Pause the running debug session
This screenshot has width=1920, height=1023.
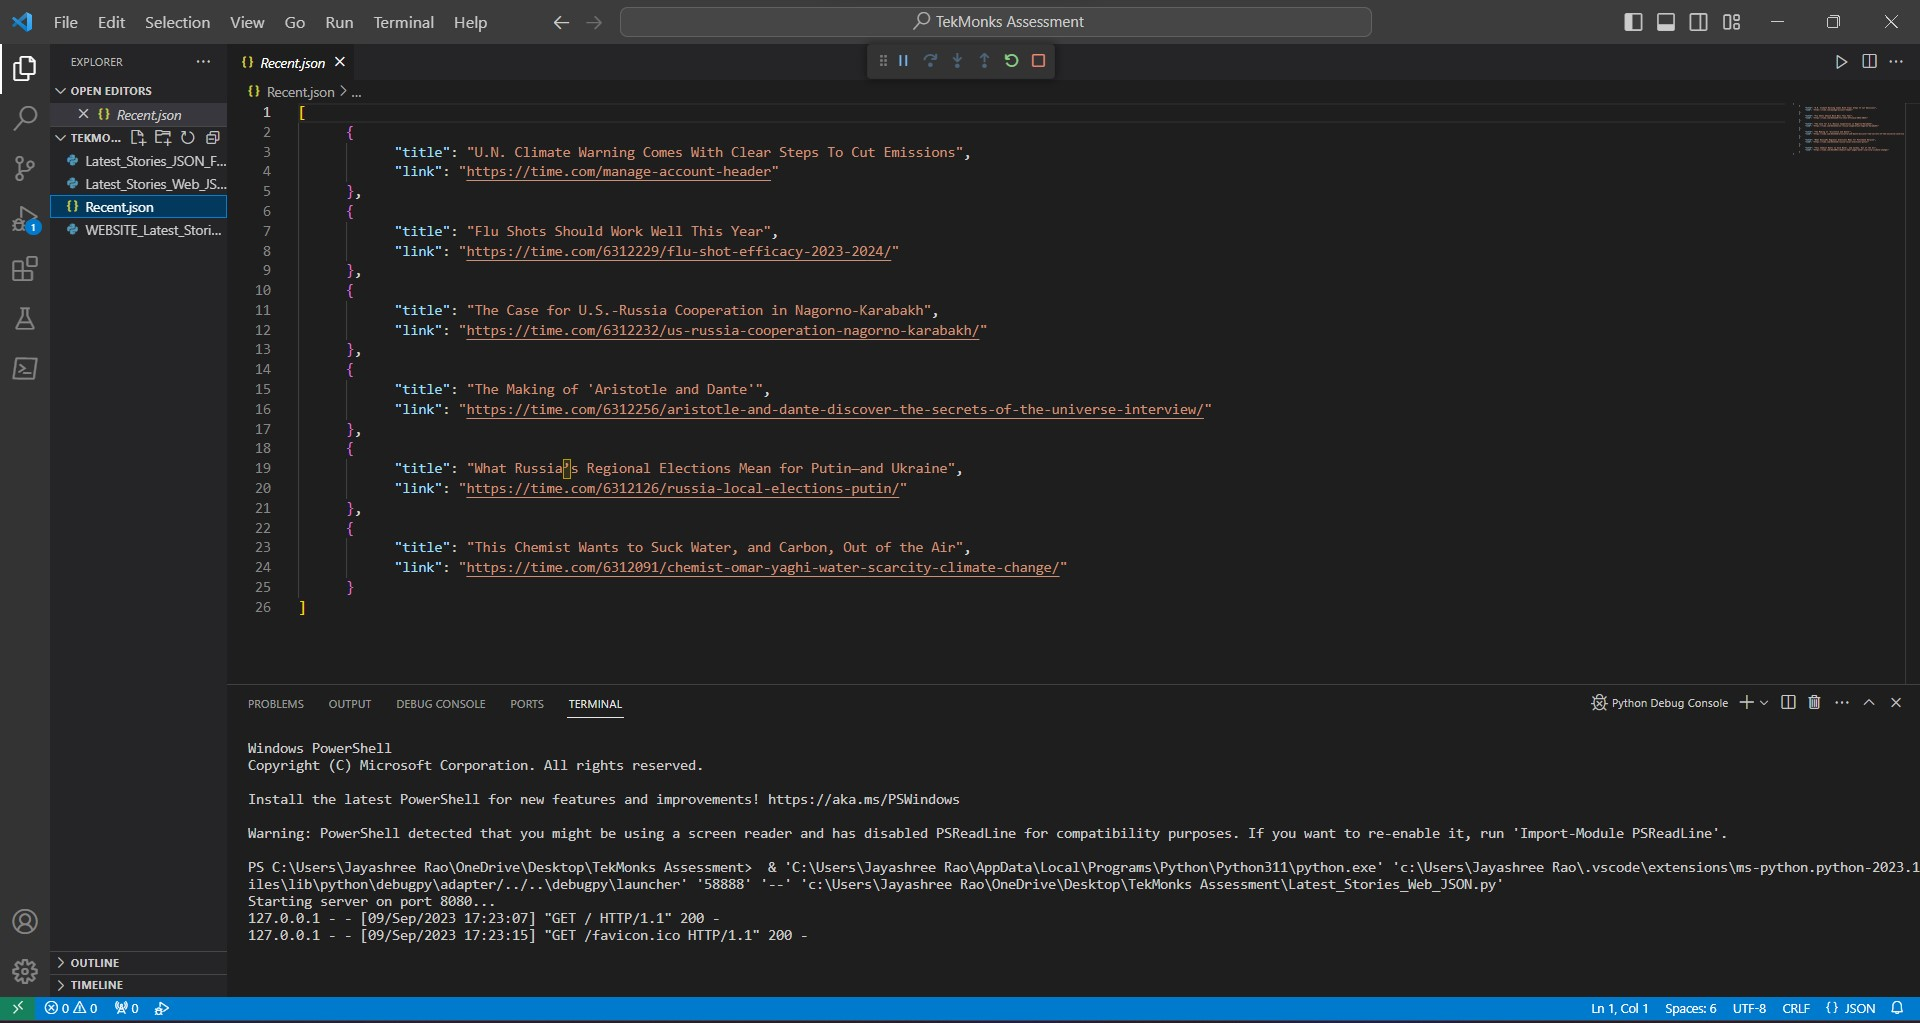tap(903, 61)
